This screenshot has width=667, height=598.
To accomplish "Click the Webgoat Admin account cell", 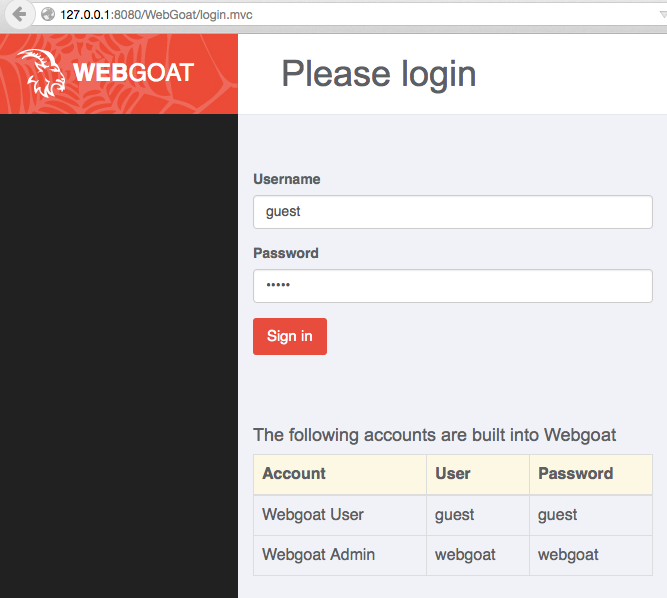I will [x=318, y=554].
